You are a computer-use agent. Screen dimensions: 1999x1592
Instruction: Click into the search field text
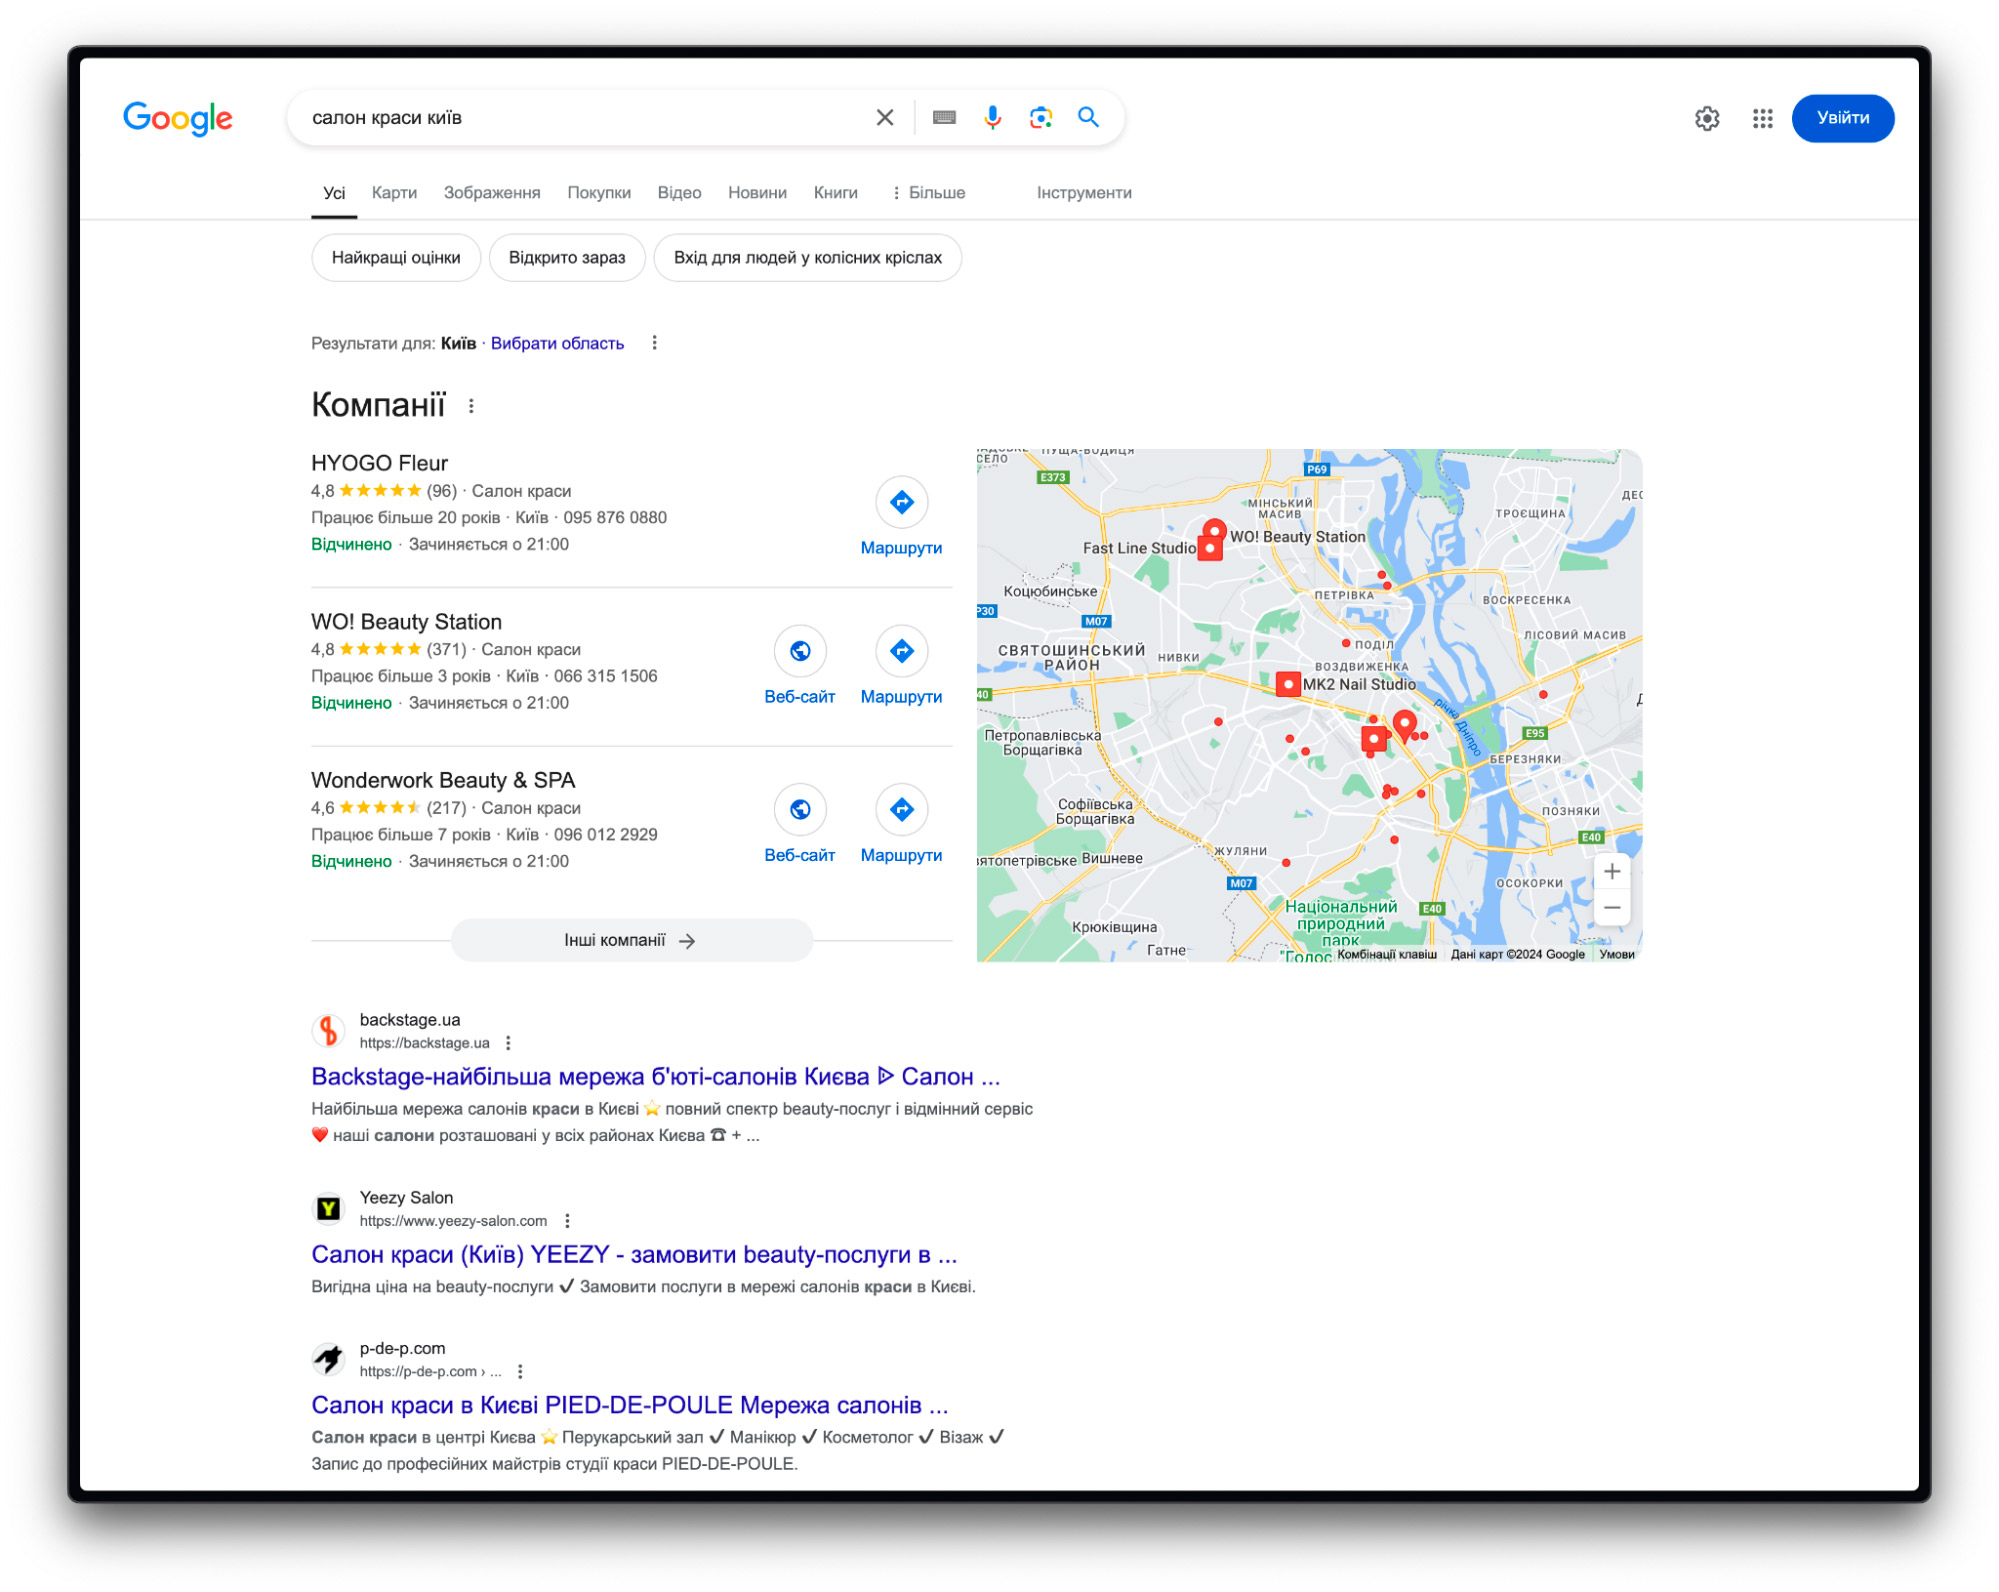(x=386, y=118)
